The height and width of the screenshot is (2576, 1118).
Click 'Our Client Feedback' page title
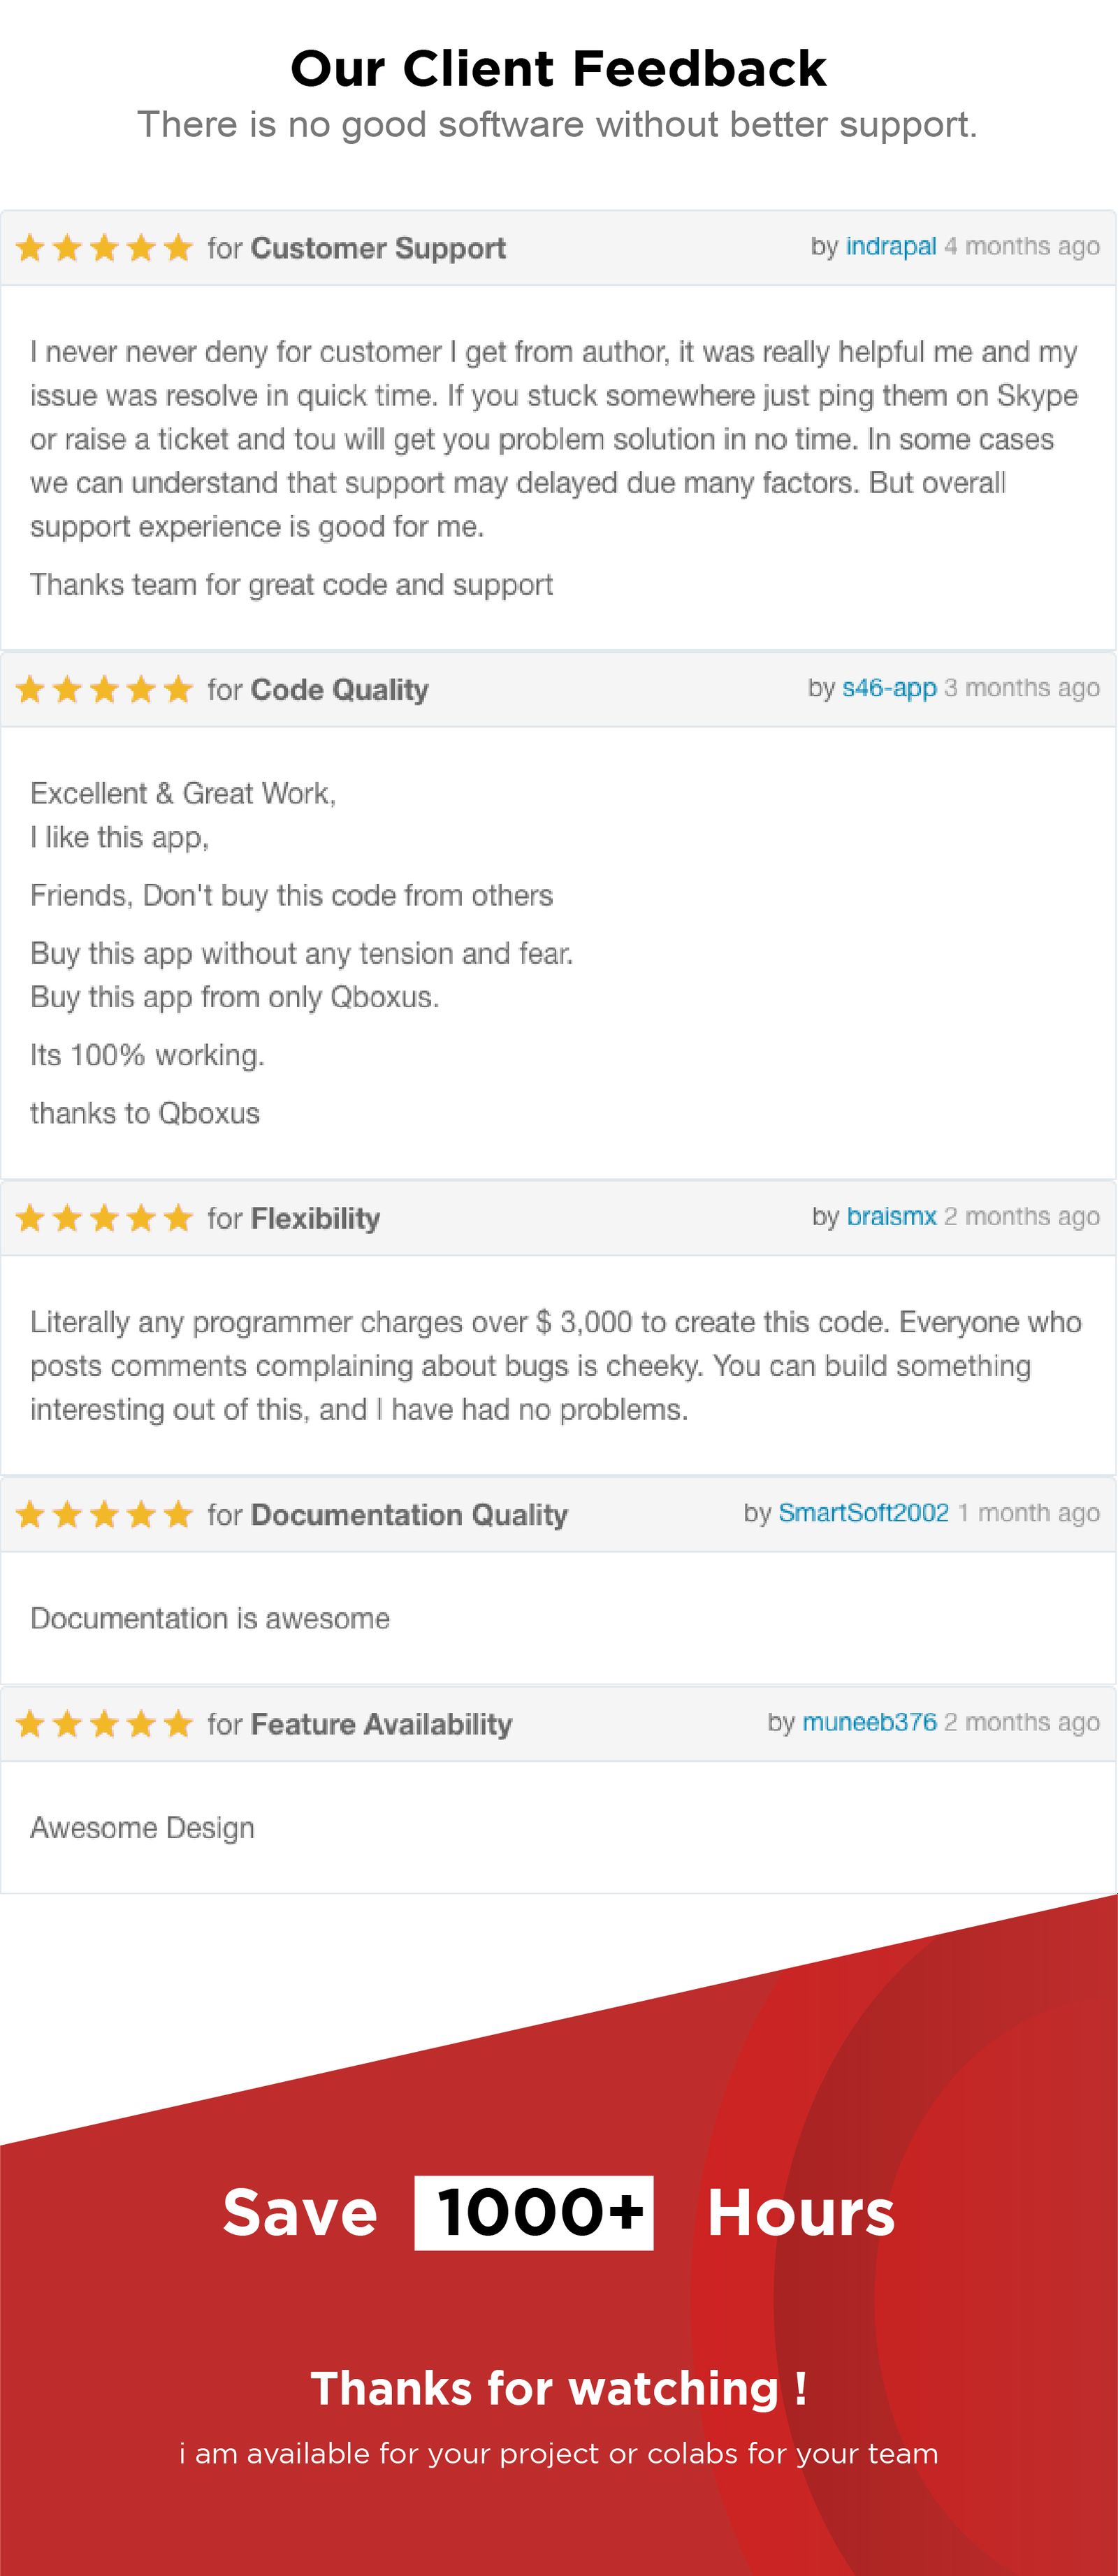coord(558,69)
